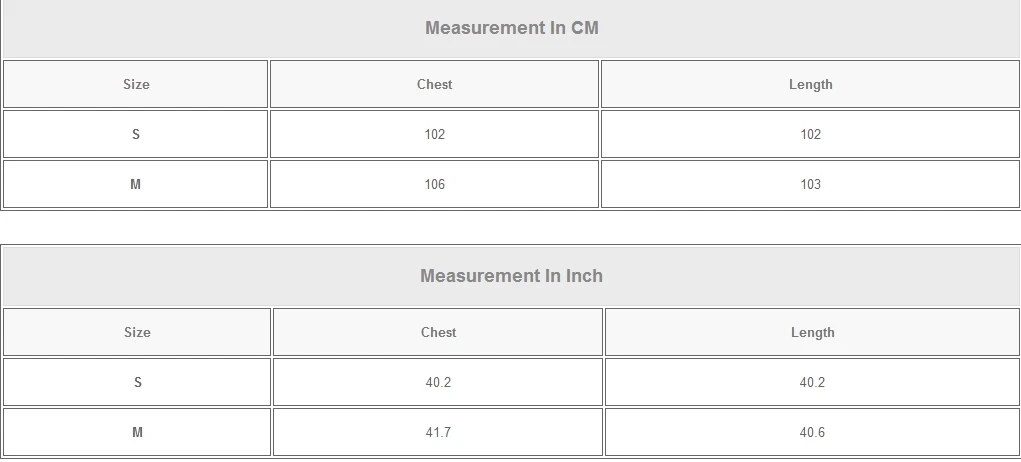Select the chest value 106 cell
The image size is (1021, 462).
434,184
